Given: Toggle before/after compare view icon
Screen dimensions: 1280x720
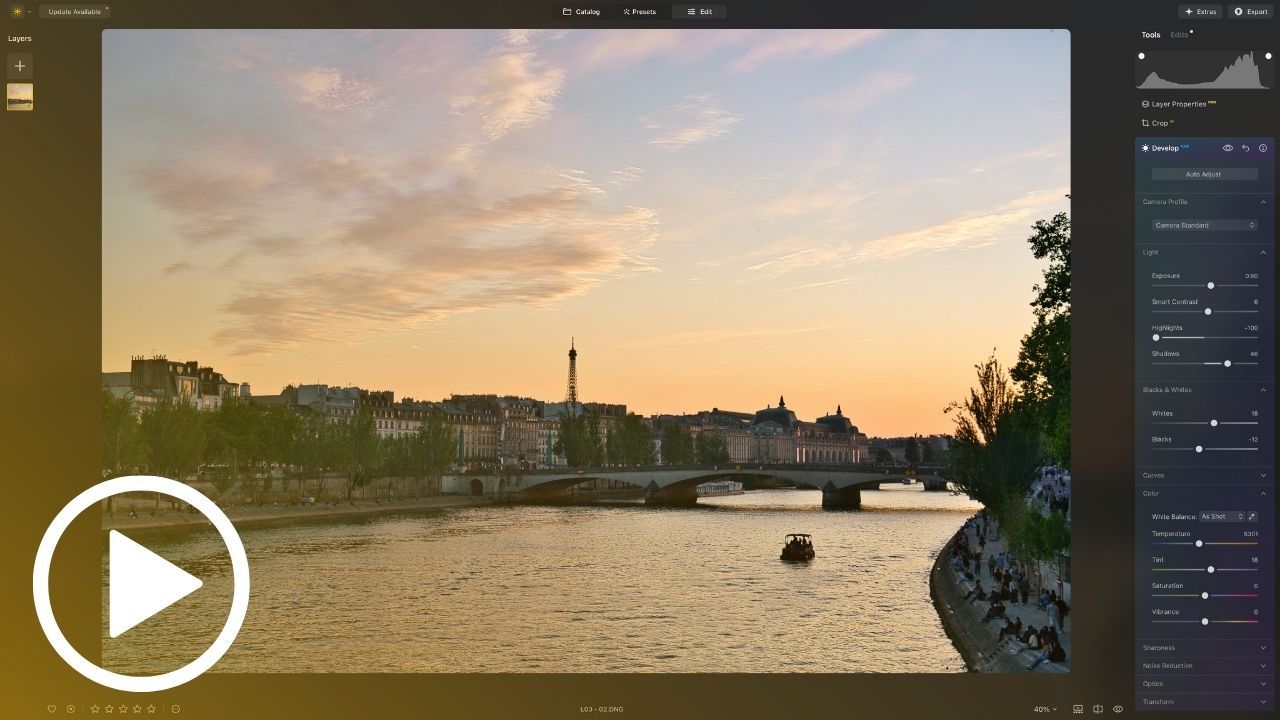Looking at the screenshot, I should [x=1098, y=709].
